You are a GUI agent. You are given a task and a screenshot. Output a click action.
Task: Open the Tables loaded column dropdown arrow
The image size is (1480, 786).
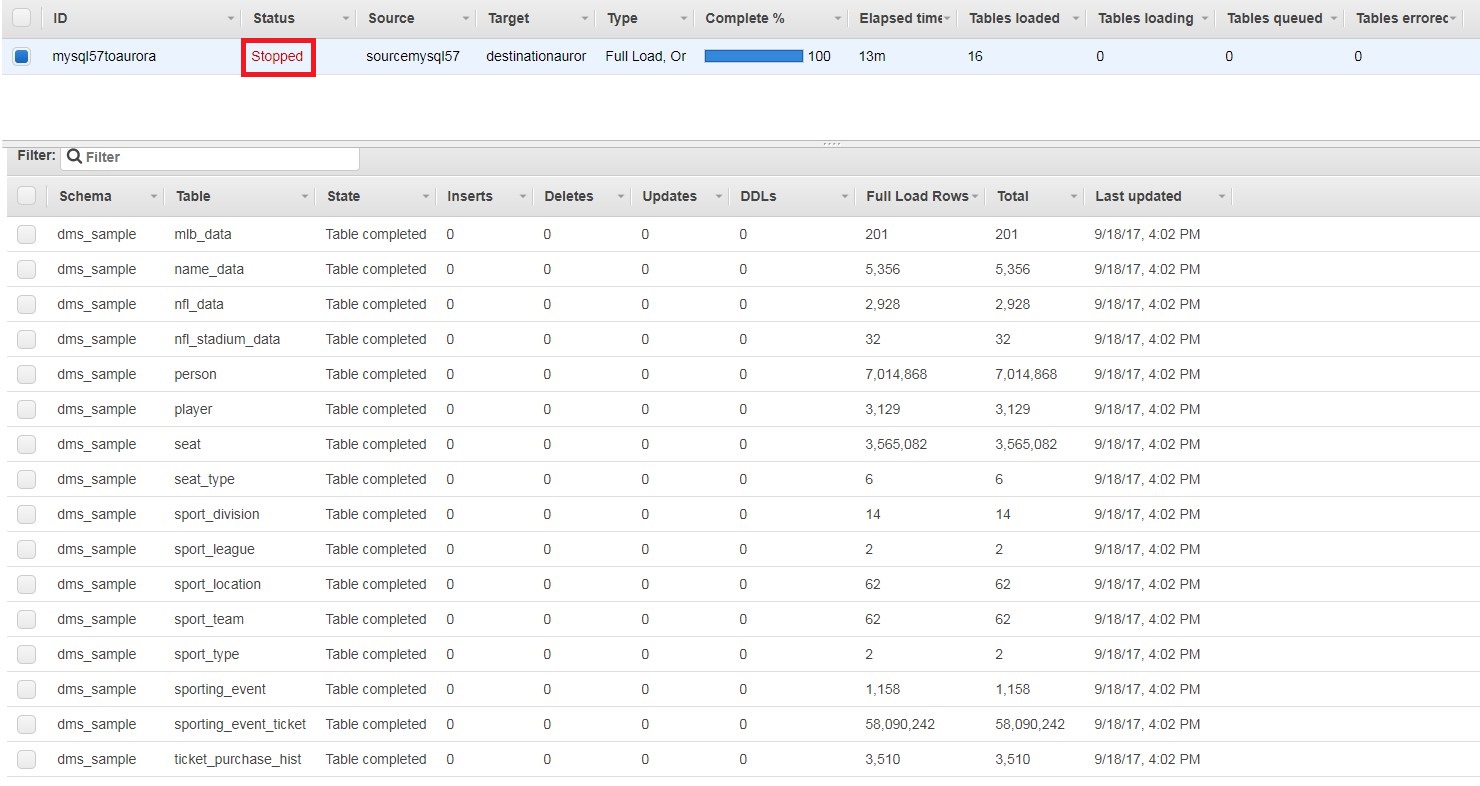coord(1076,19)
